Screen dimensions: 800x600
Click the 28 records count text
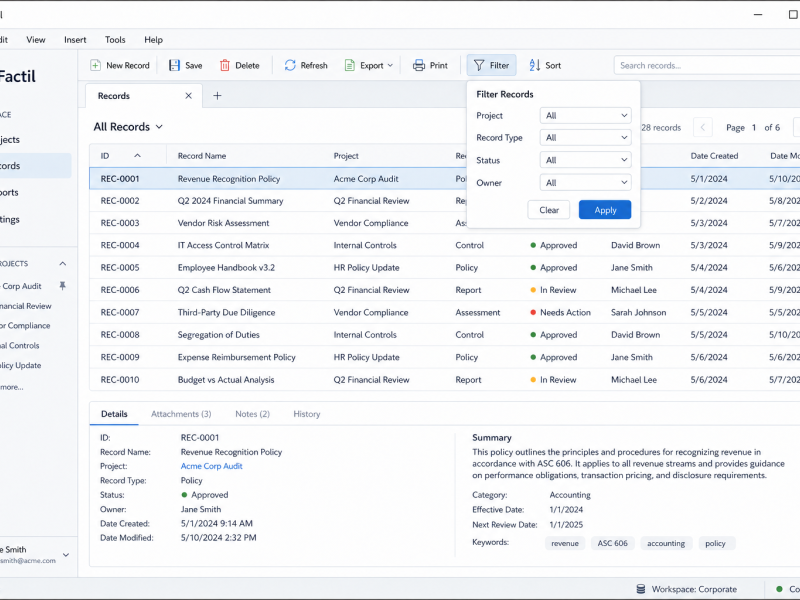[x=661, y=128]
